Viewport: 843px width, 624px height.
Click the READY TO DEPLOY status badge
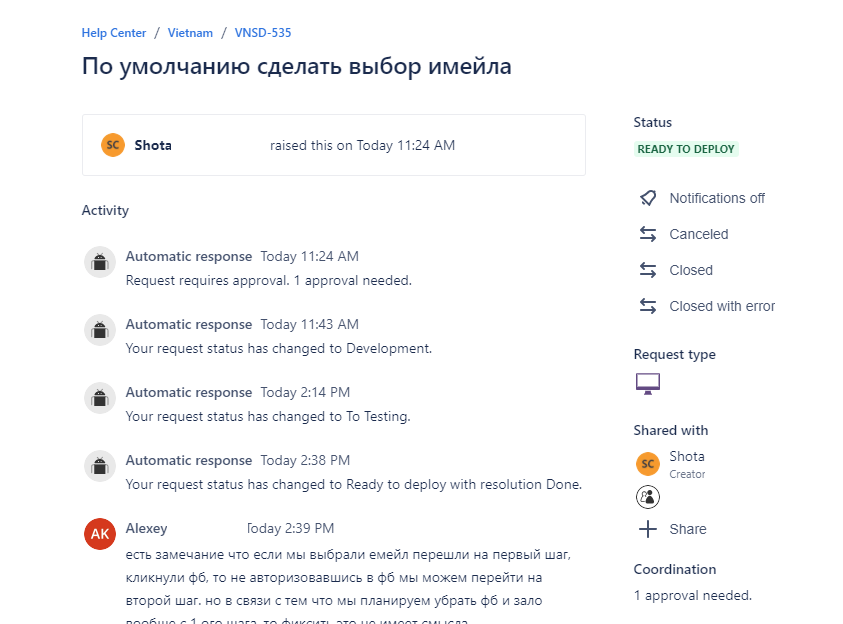(x=686, y=149)
